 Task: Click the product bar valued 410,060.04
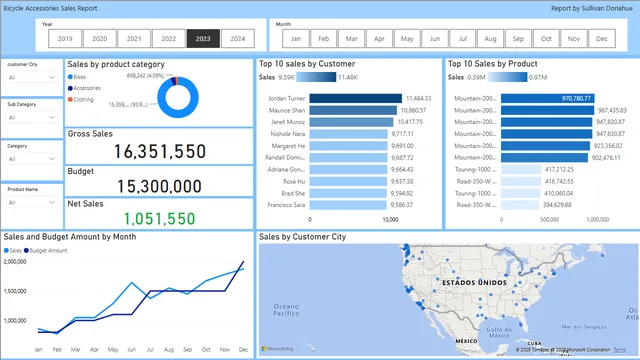[x=521, y=193]
